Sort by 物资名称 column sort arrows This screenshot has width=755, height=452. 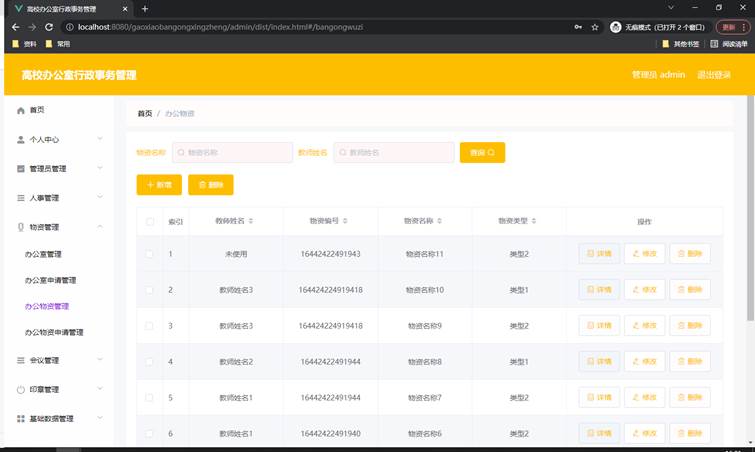pos(440,221)
